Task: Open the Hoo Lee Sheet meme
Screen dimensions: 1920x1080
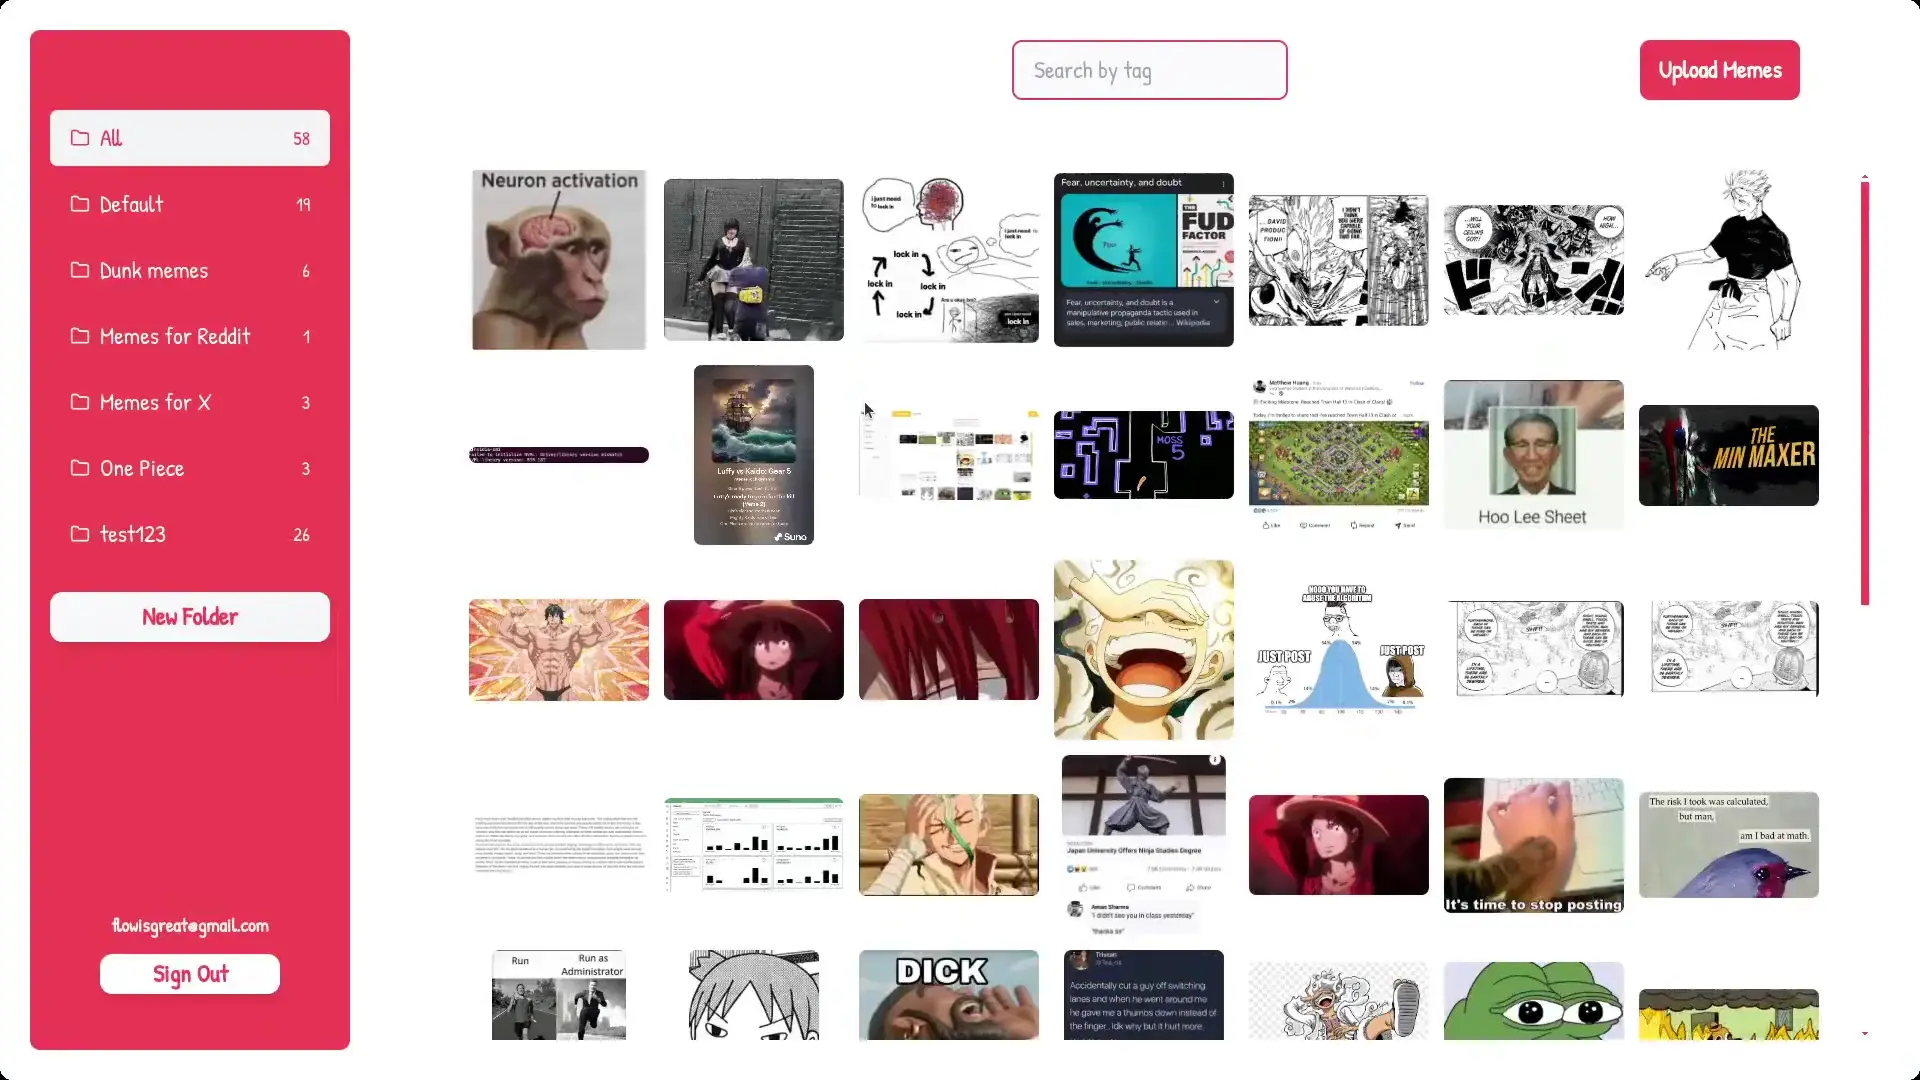Action: (x=1533, y=455)
